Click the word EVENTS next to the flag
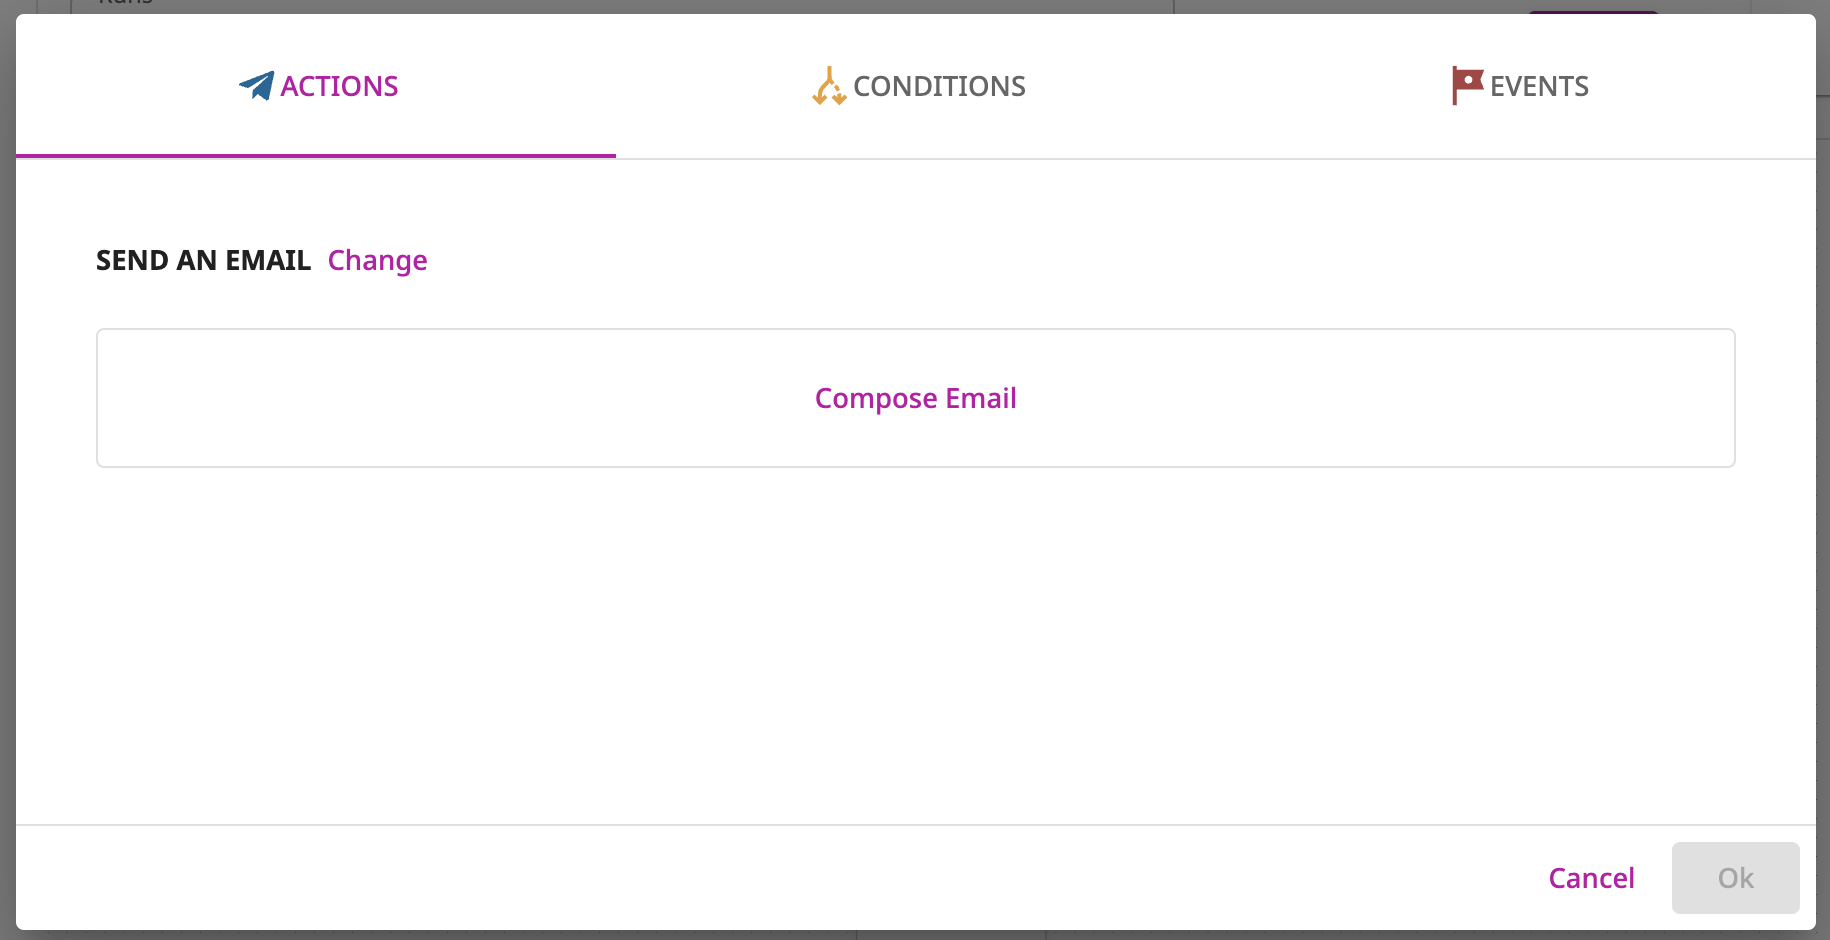The image size is (1830, 940). [1539, 86]
